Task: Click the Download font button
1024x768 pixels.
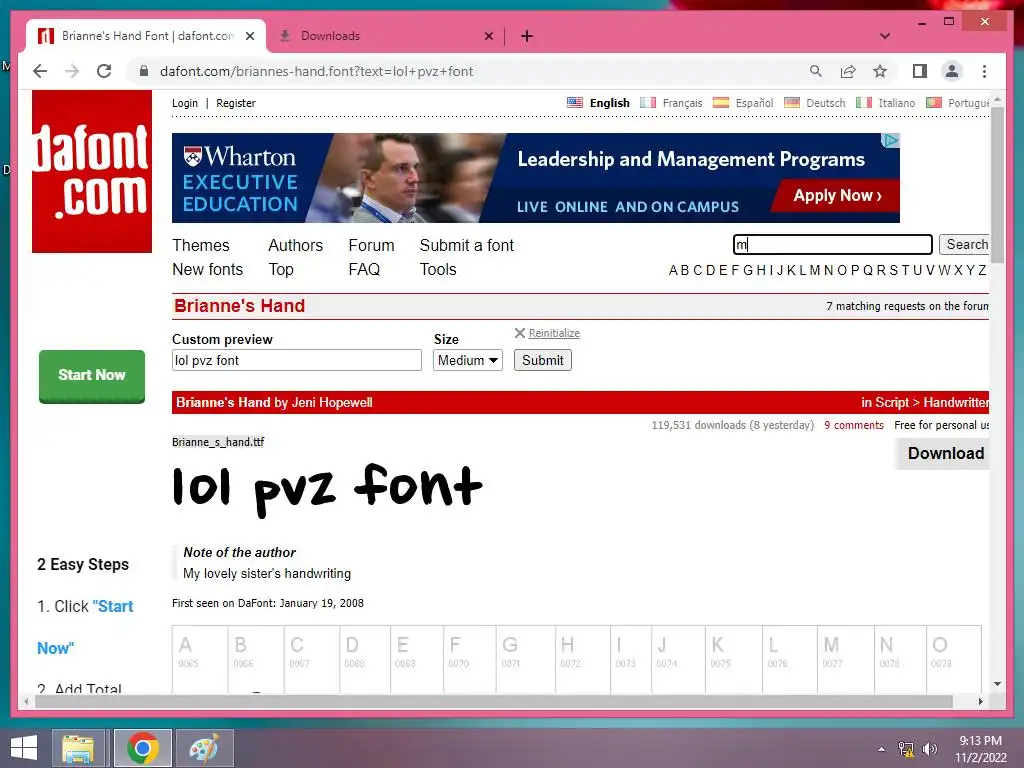Action: pos(942,453)
